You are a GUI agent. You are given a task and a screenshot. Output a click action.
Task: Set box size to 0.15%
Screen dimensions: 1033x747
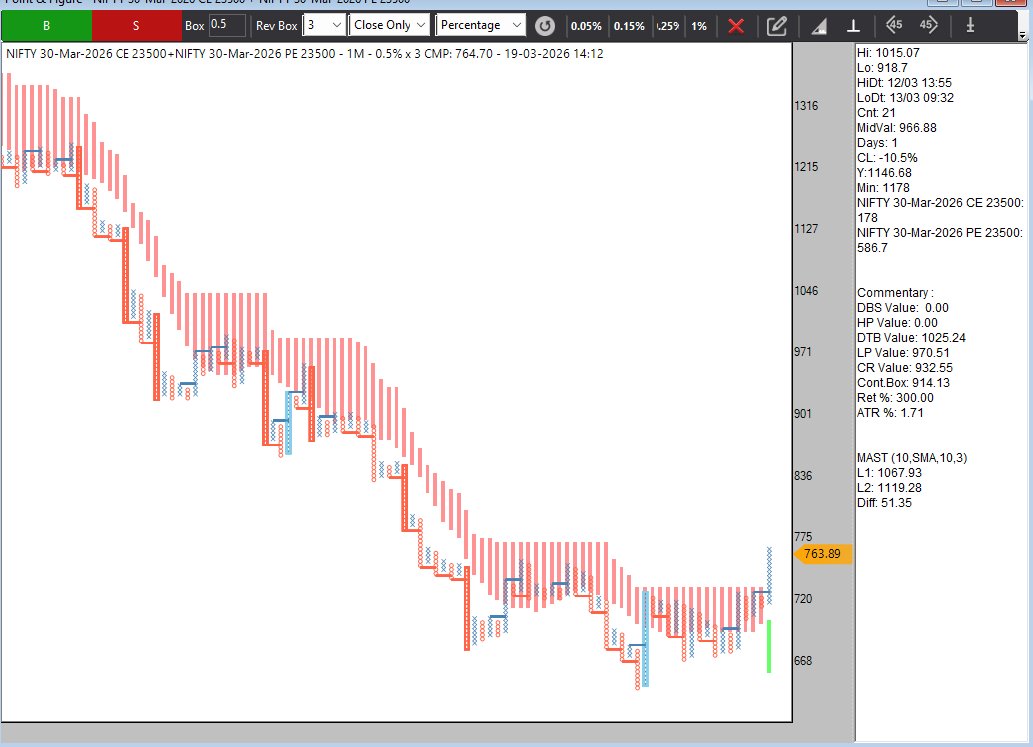(x=629, y=26)
